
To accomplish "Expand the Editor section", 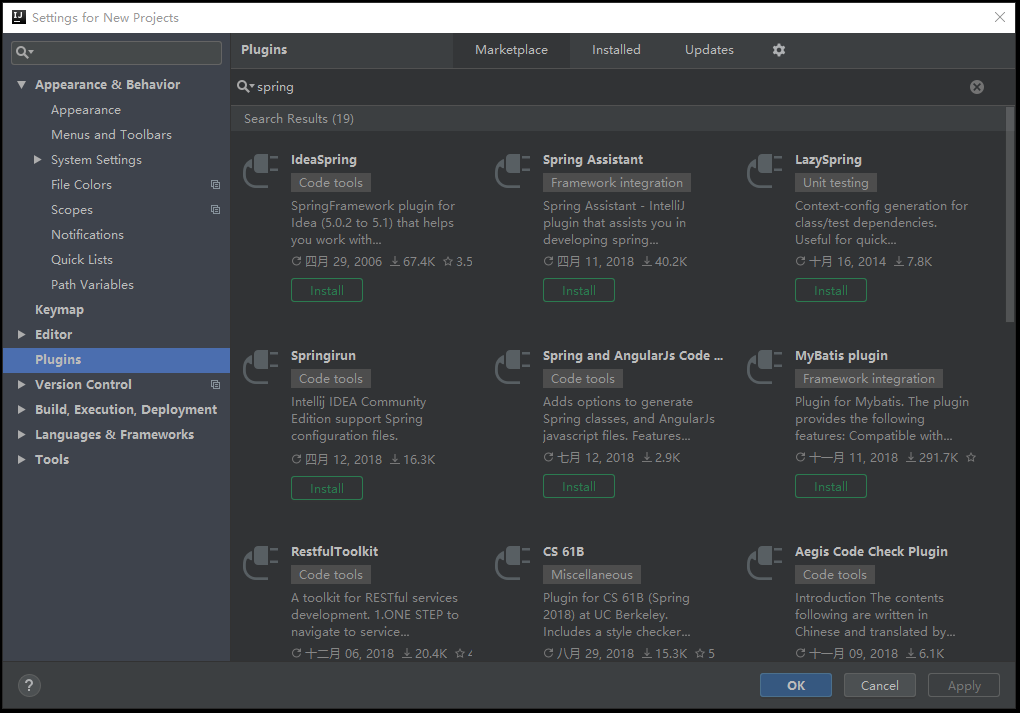I will [21, 334].
